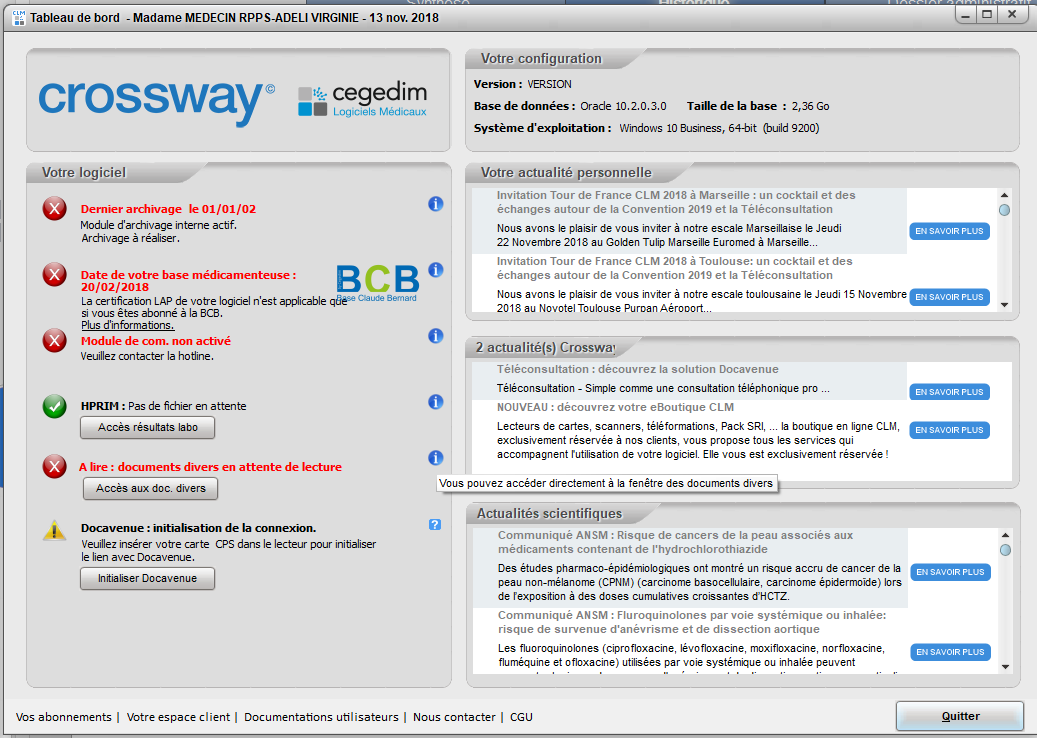Open the info icon for base médicamenteuse
The height and width of the screenshot is (738, 1037).
pos(435,270)
